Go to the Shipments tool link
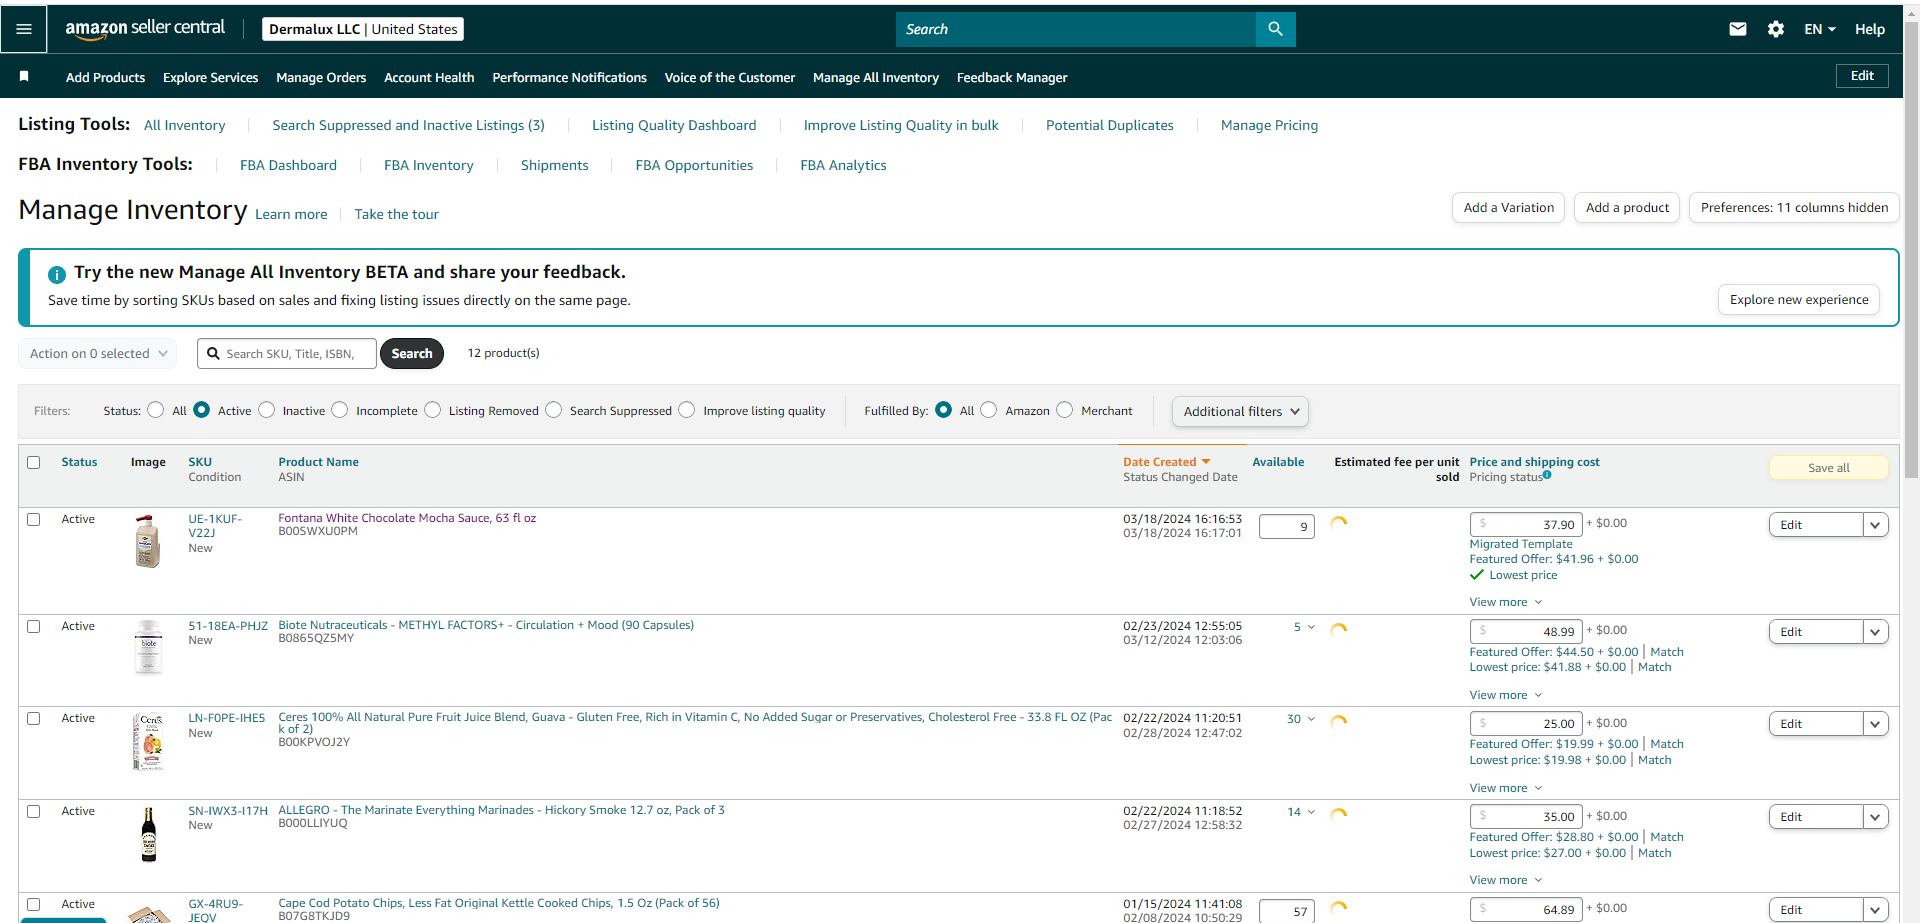The height and width of the screenshot is (923, 1920). tap(554, 165)
